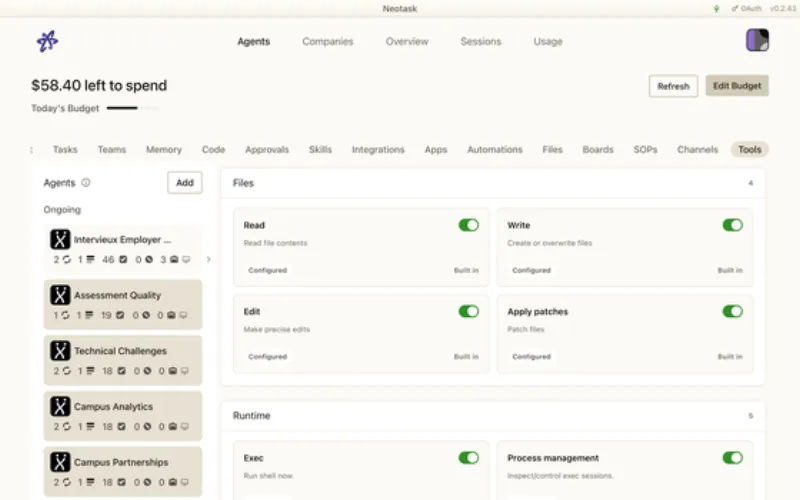Click the OAuth key indicator in title bar
Image resolution: width=800 pixels, height=500 pixels.
[746, 9]
